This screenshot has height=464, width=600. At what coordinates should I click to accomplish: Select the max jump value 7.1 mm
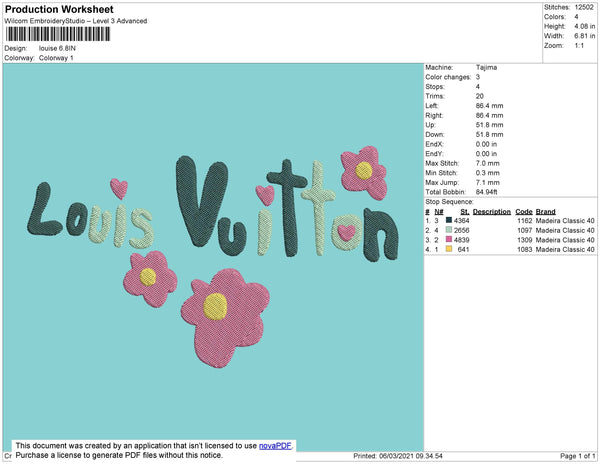click(488, 182)
